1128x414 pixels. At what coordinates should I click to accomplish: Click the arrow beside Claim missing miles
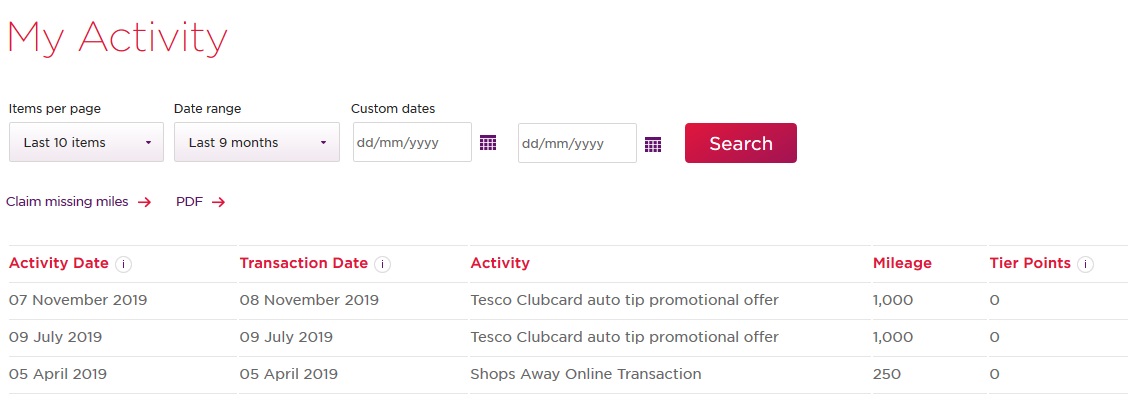pyautogui.click(x=144, y=202)
